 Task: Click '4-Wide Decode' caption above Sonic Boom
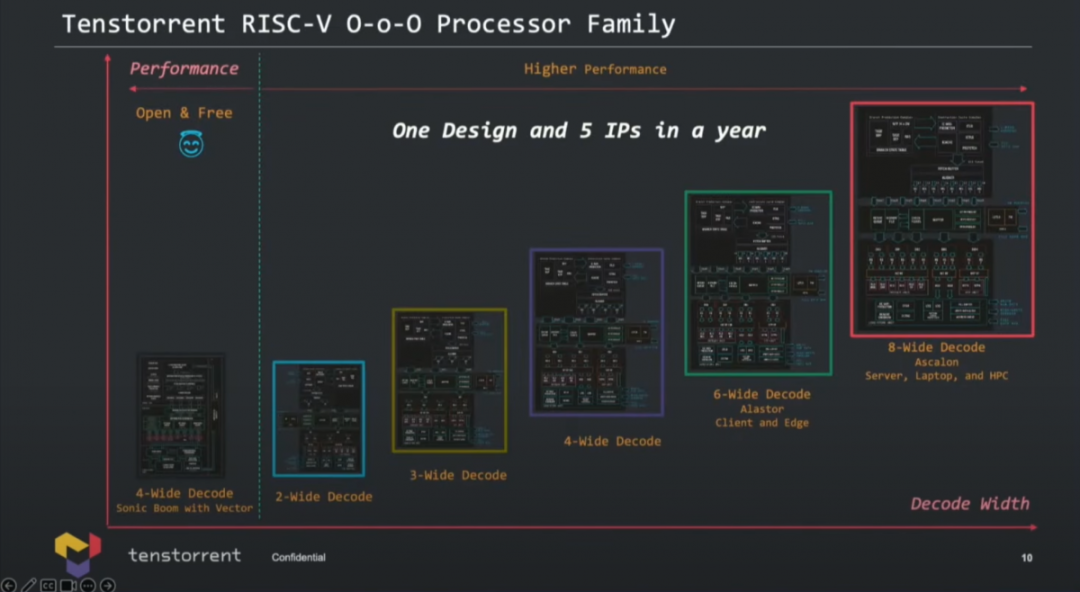point(184,493)
